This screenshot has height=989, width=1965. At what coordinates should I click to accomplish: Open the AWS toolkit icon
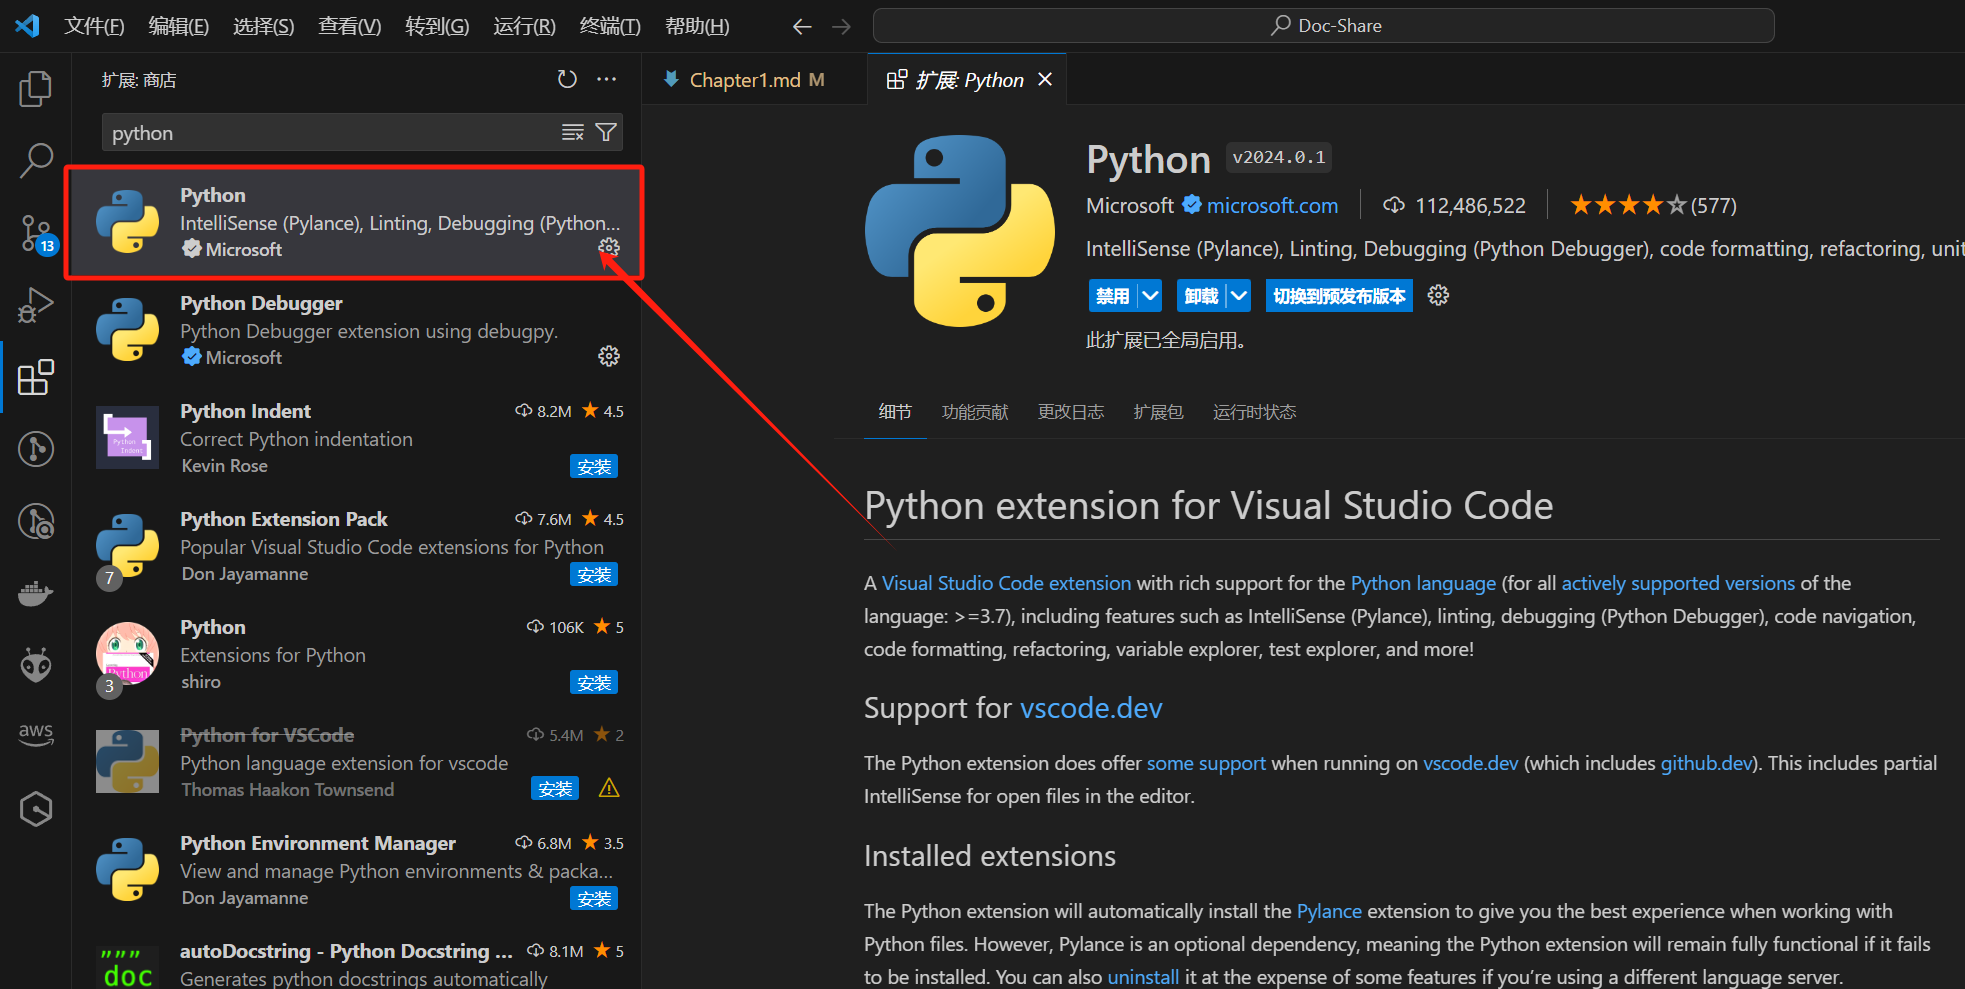point(35,733)
